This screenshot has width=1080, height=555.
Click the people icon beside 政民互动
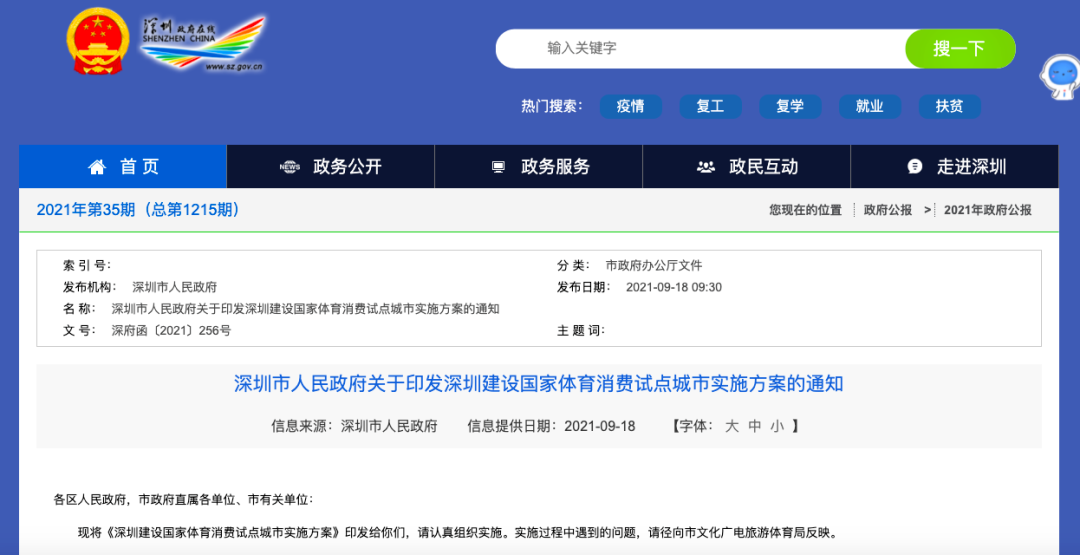point(706,167)
